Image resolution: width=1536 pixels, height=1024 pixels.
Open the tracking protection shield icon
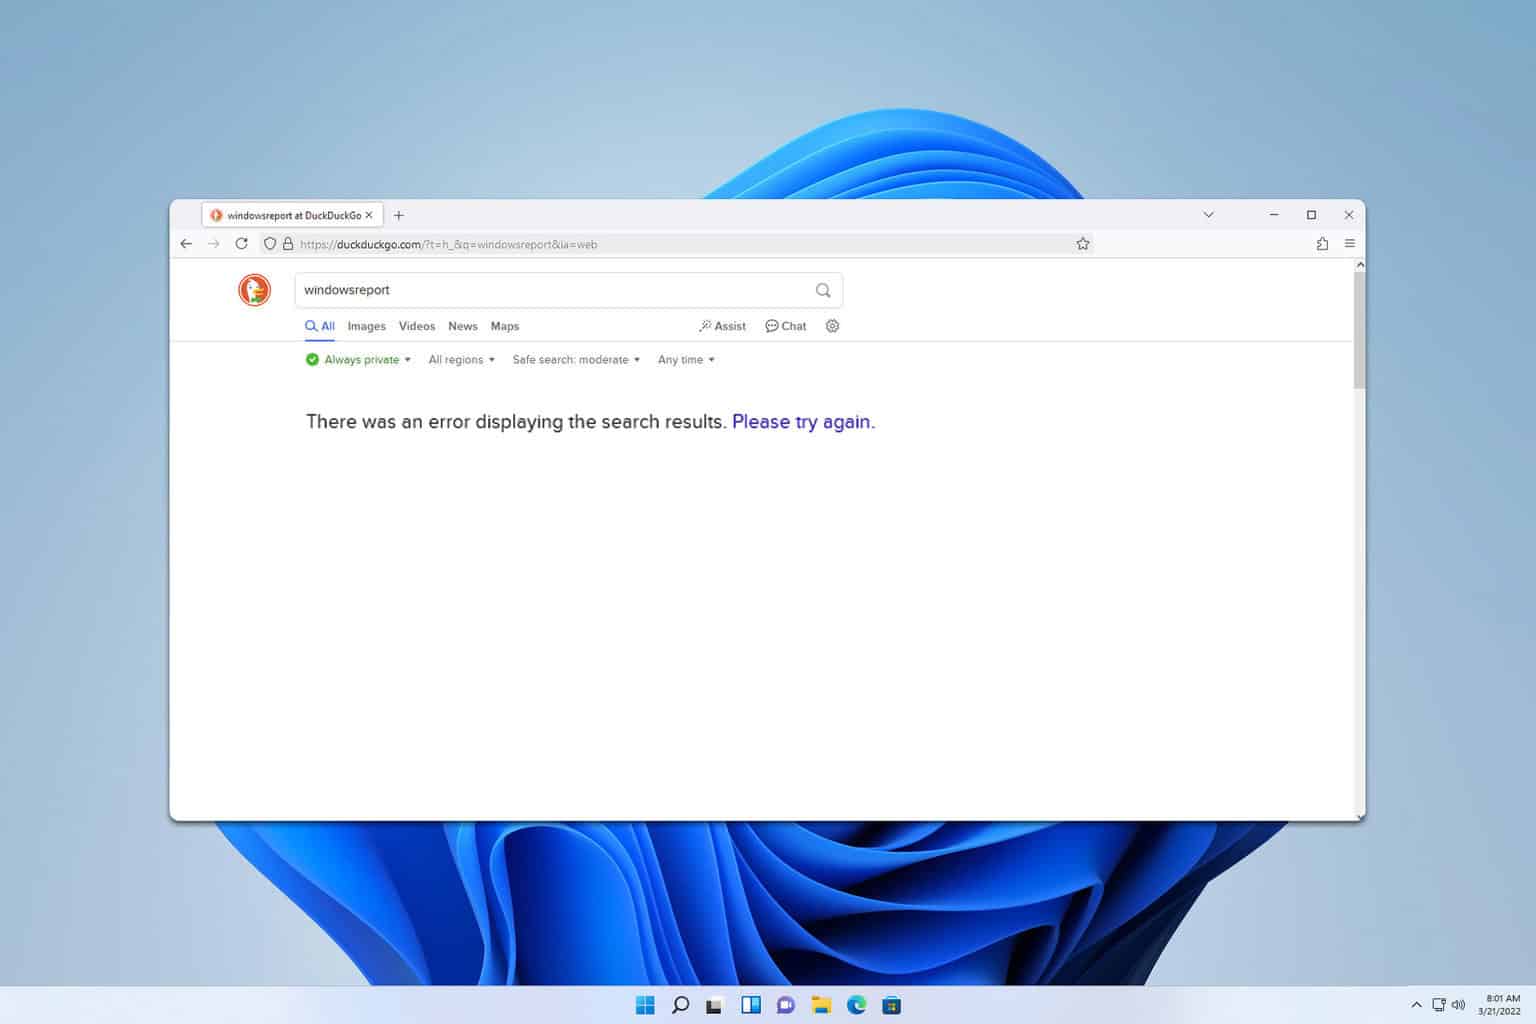point(270,244)
